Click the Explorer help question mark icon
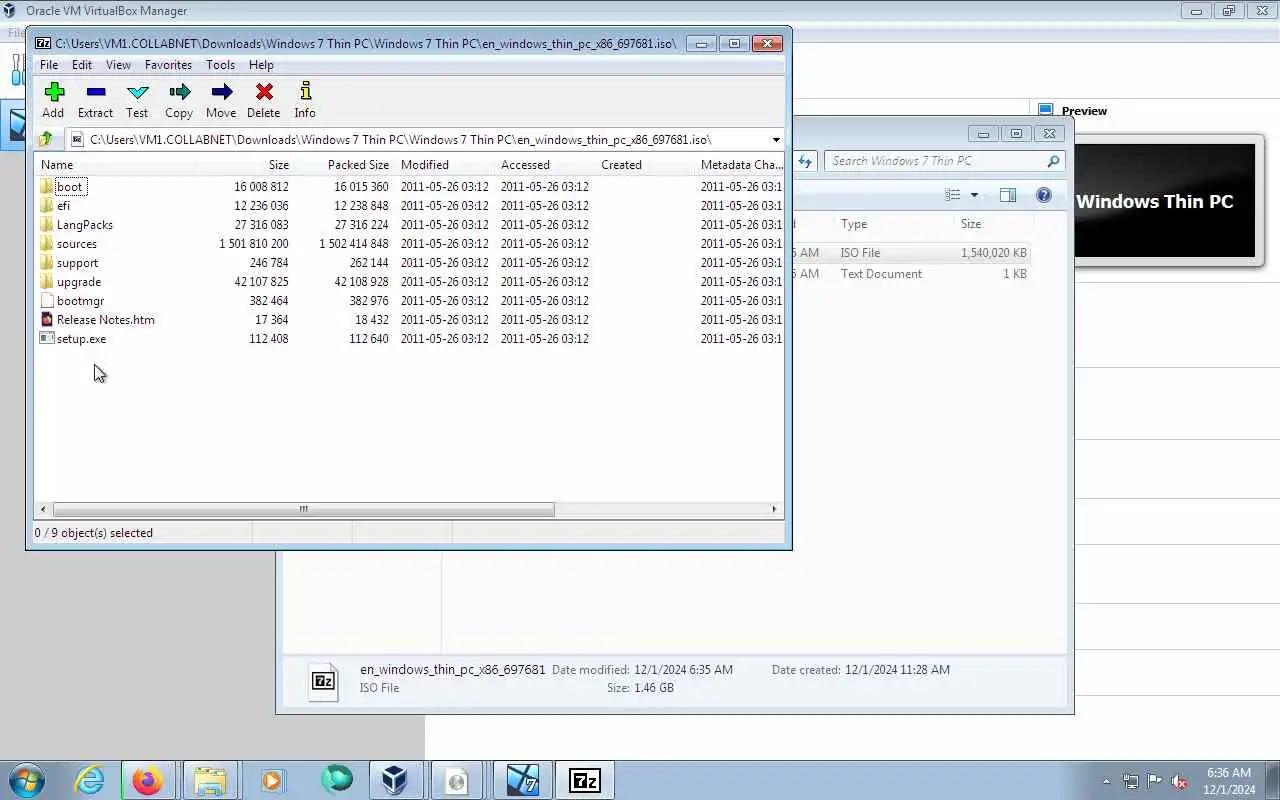The width and height of the screenshot is (1280, 800). tap(1044, 195)
